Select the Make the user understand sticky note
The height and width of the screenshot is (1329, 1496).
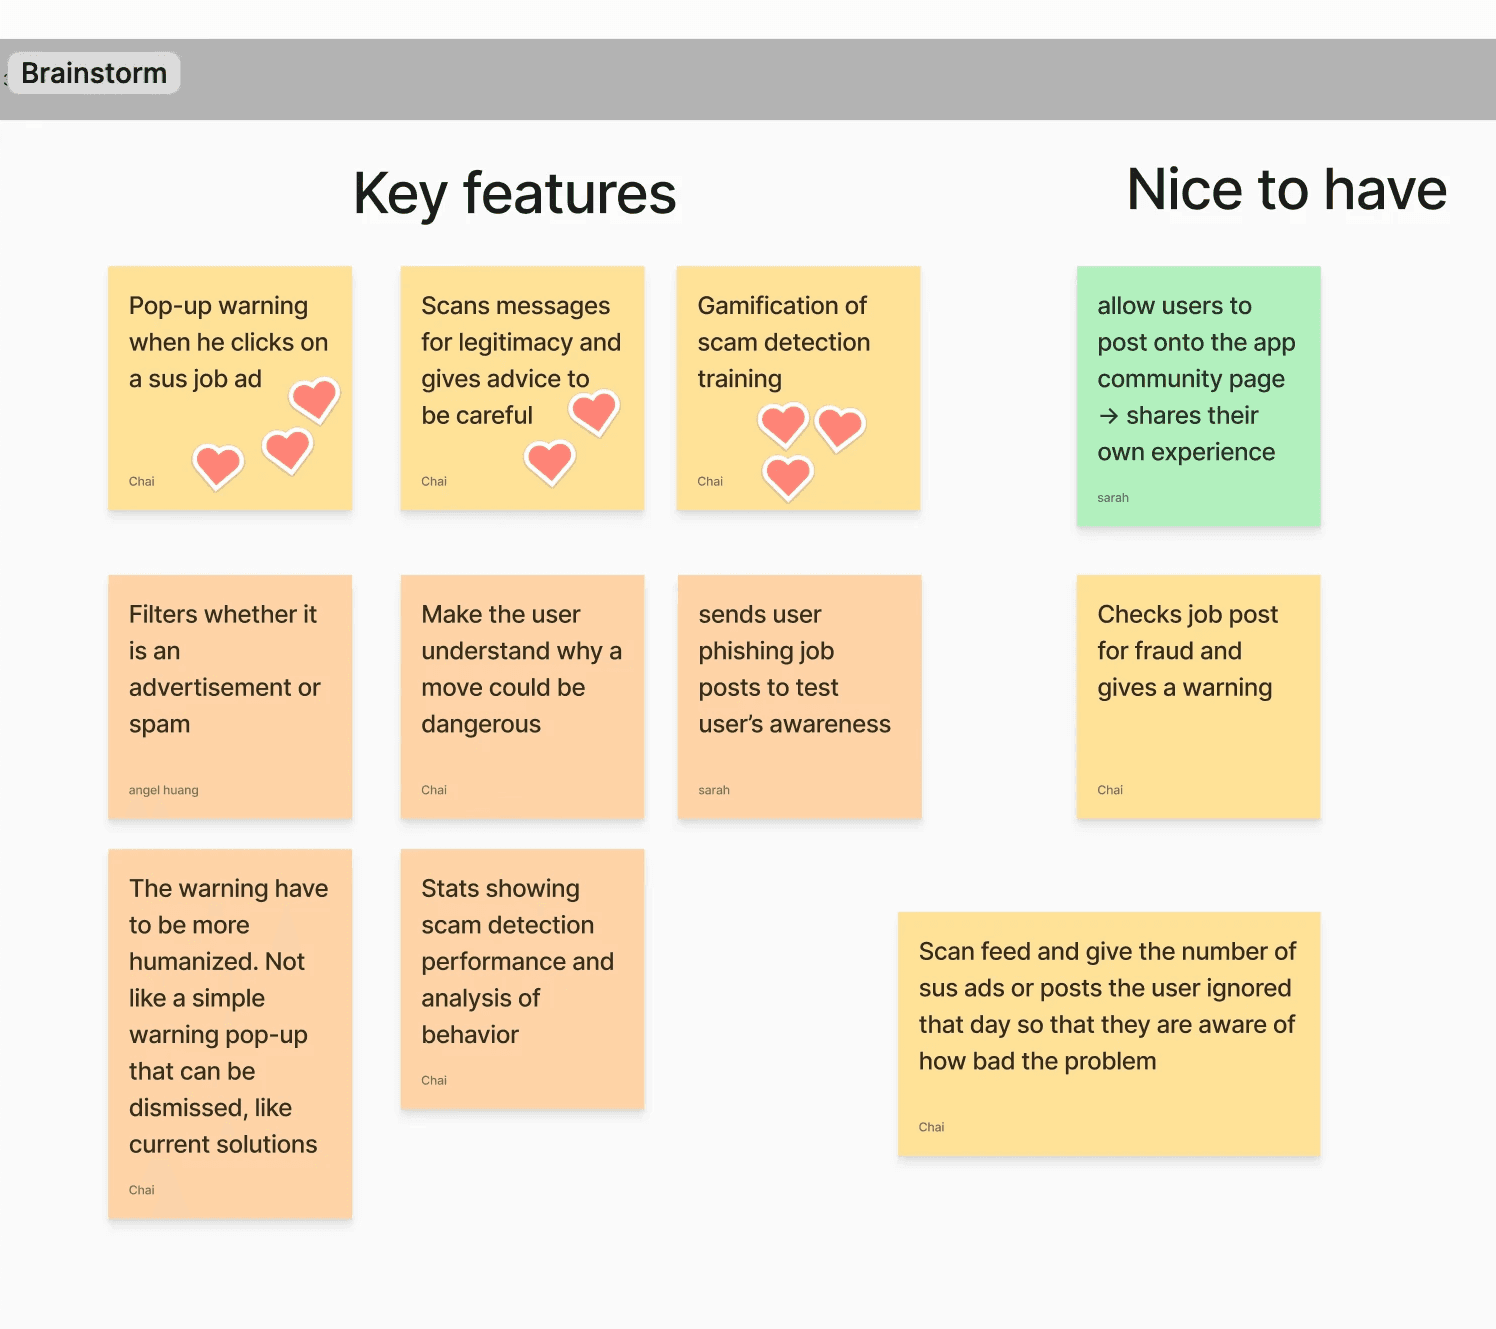tap(522, 697)
